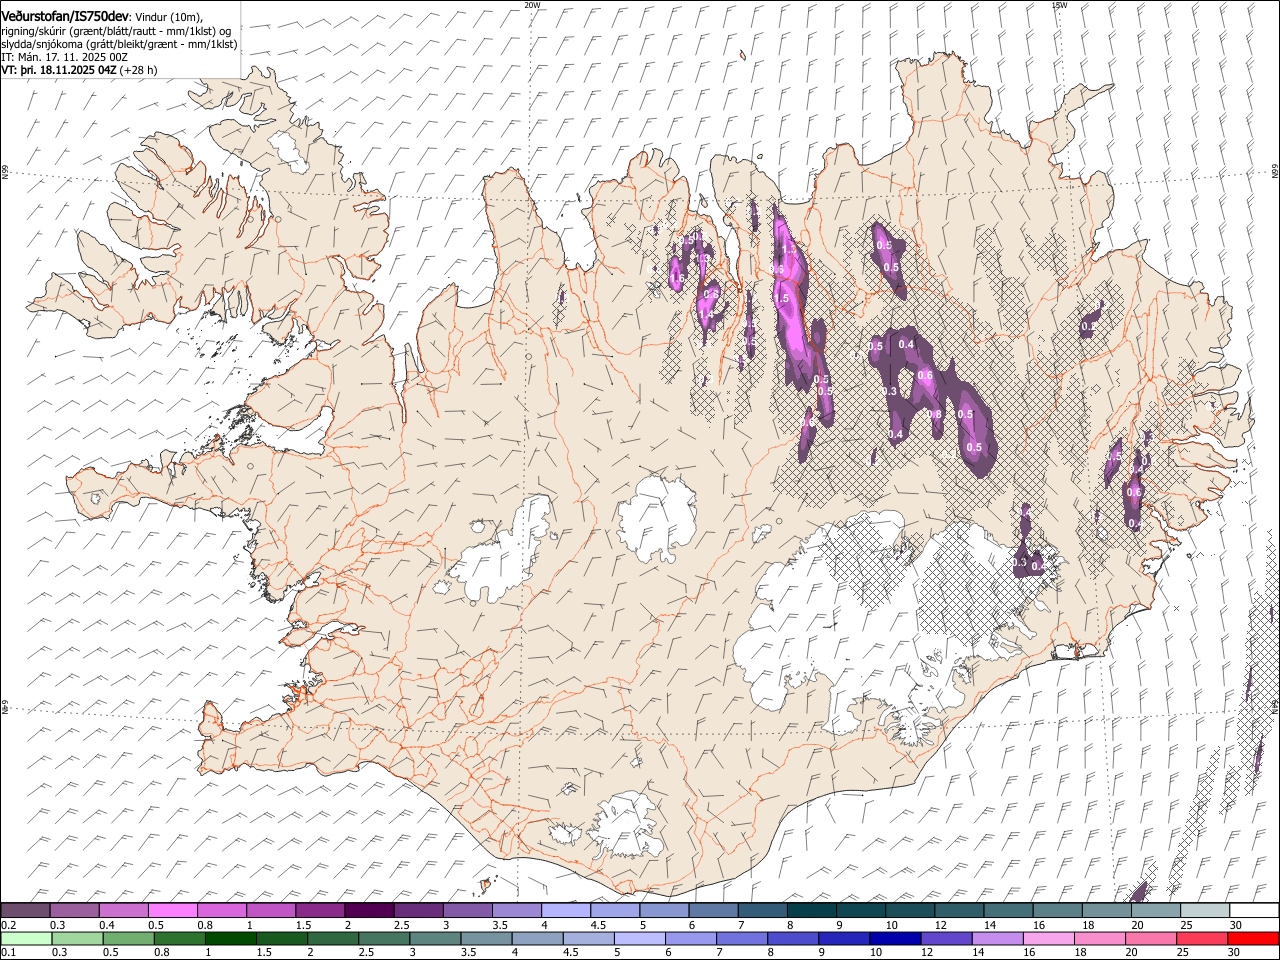Select the dark purple upper swatch between 2 and 2.5

point(368,910)
